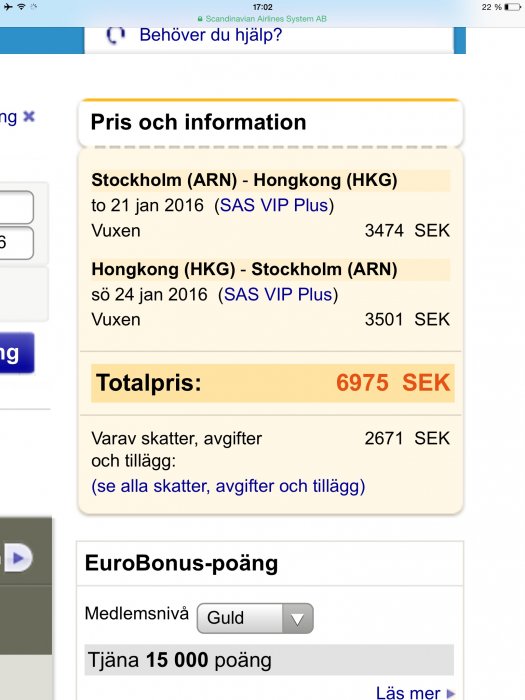The width and height of the screenshot is (525, 700).
Task: View se alla skatter, avgifter och tillägg
Action: tap(228, 486)
